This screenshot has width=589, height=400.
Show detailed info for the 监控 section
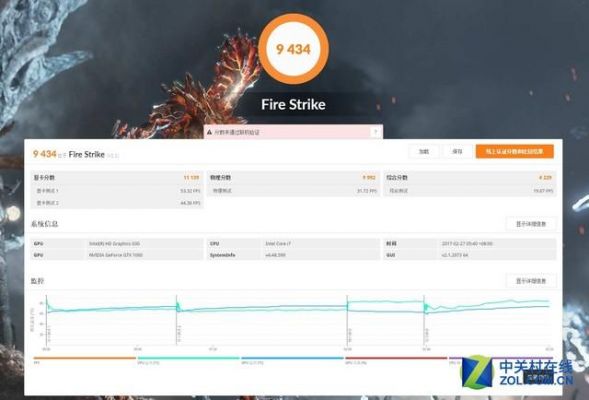530,281
